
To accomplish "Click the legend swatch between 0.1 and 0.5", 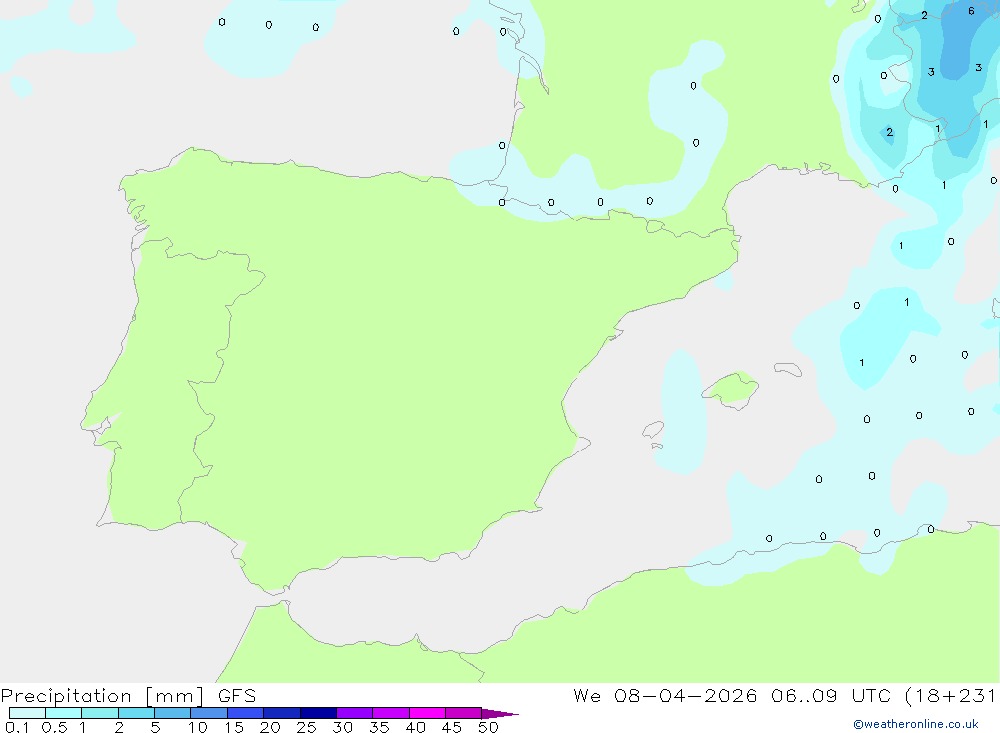I will (27, 713).
